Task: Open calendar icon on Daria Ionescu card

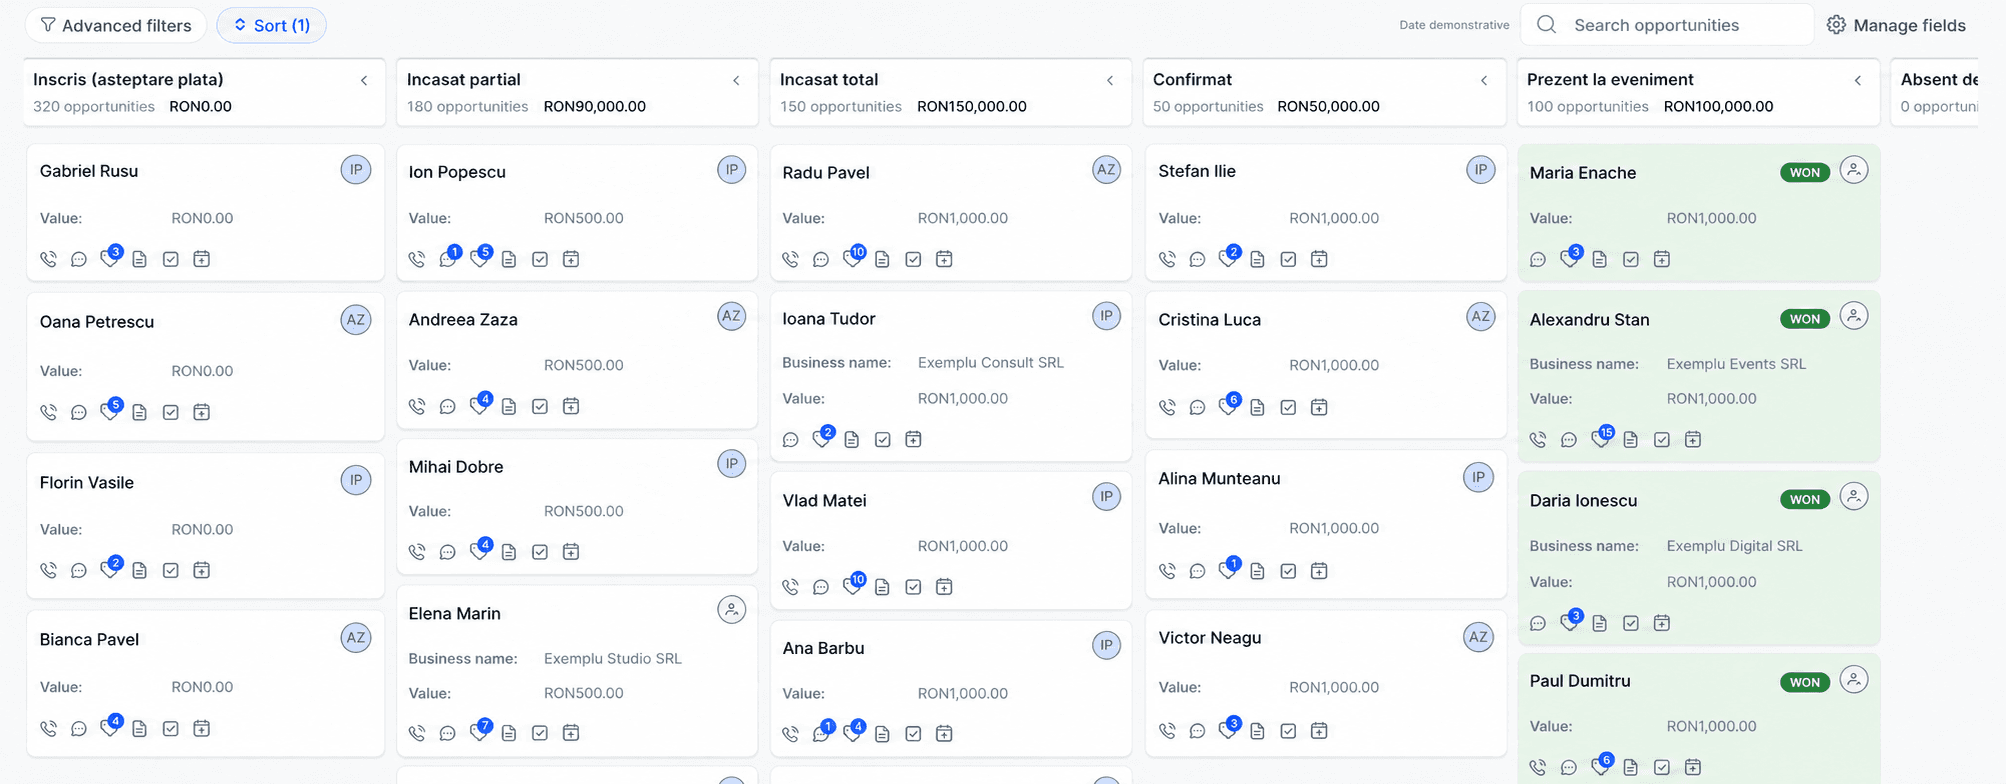Action: click(1662, 623)
